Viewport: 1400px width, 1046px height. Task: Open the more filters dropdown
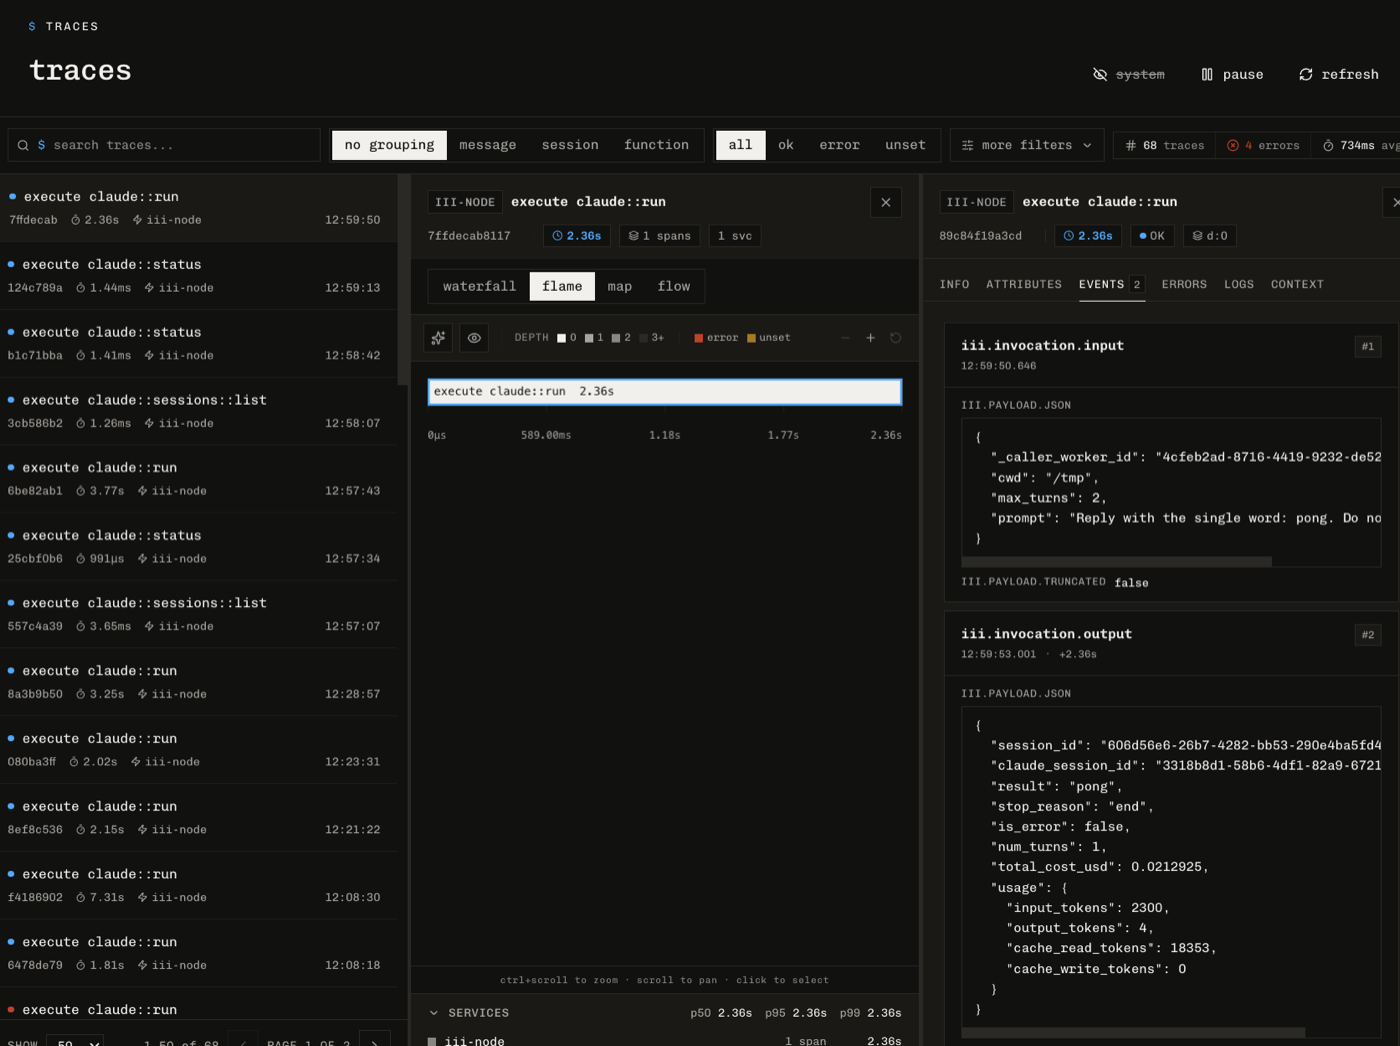(1027, 145)
